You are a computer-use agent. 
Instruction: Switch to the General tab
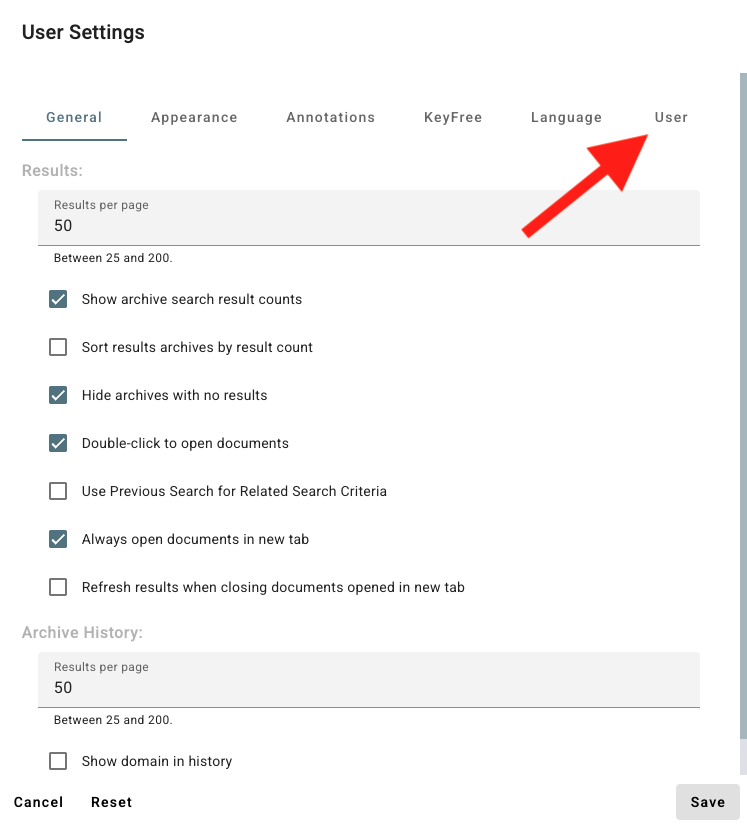[x=74, y=117]
